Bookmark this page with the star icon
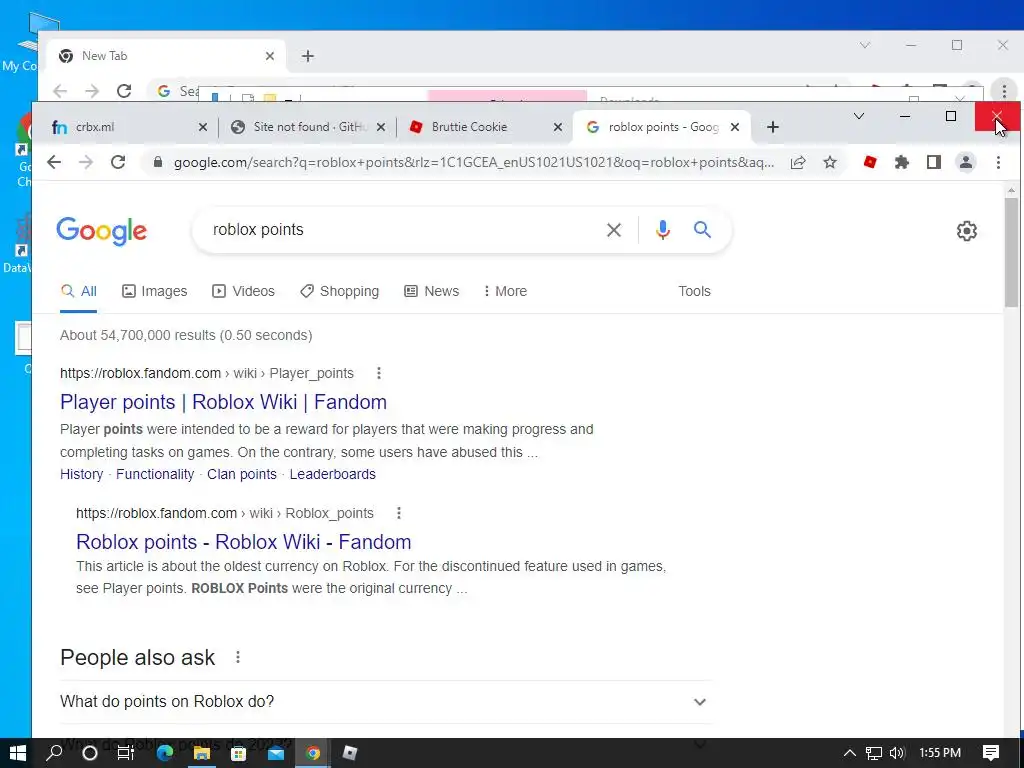The height and width of the screenshot is (768, 1024). tap(829, 162)
